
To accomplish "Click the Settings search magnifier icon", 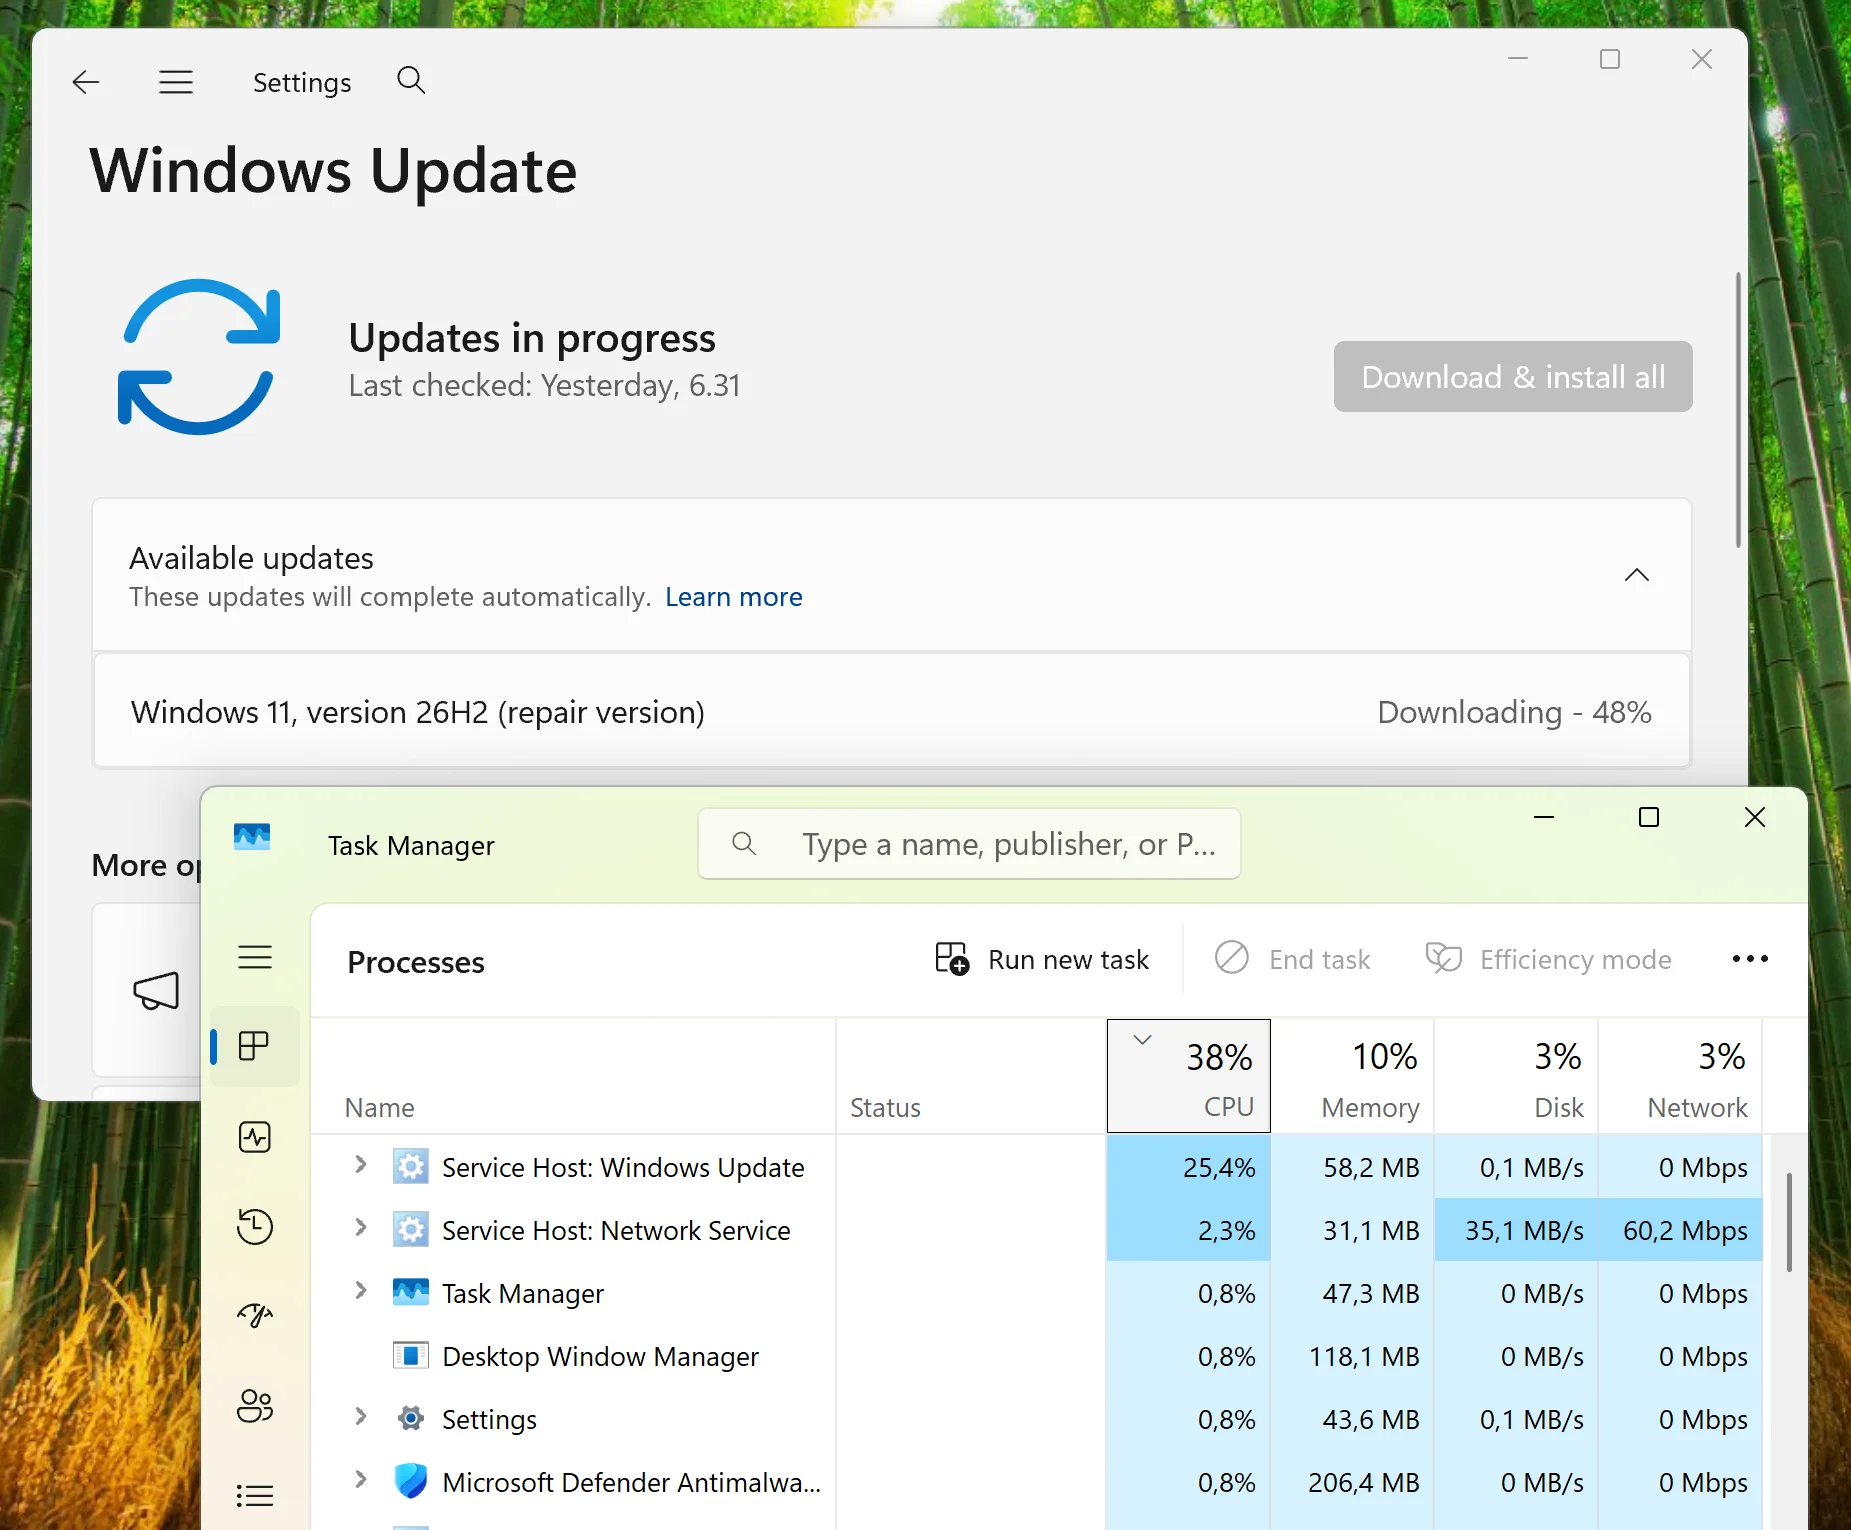I will click(411, 80).
